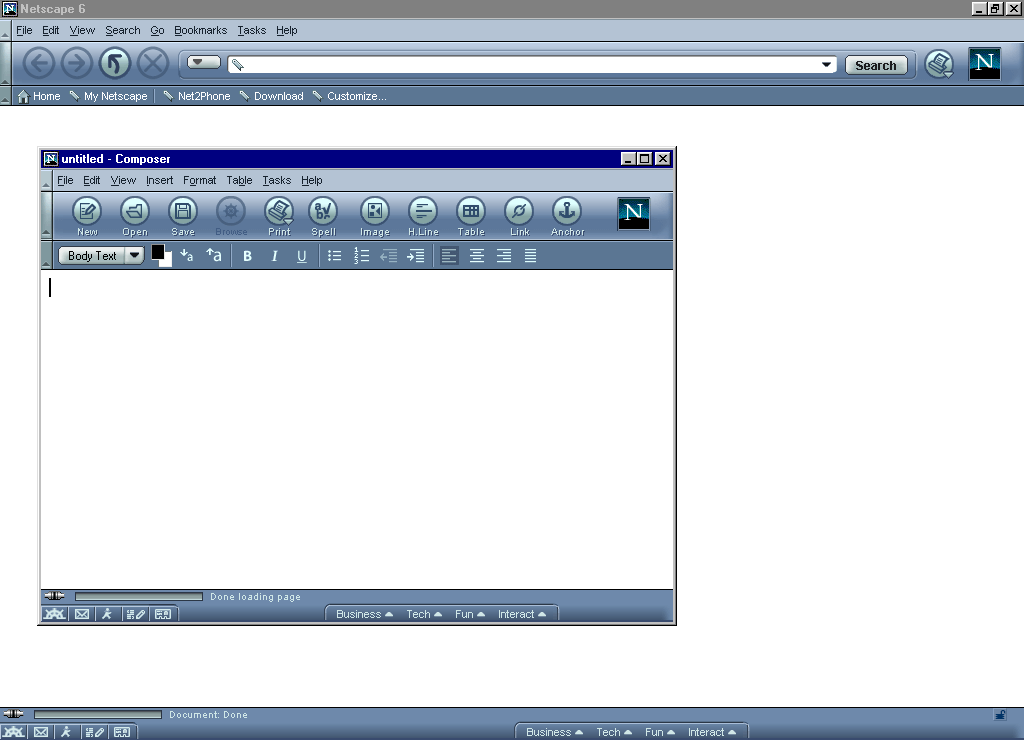Image resolution: width=1024 pixels, height=740 pixels.
Task: Choose the white background color swatch
Action: [x=168, y=262]
